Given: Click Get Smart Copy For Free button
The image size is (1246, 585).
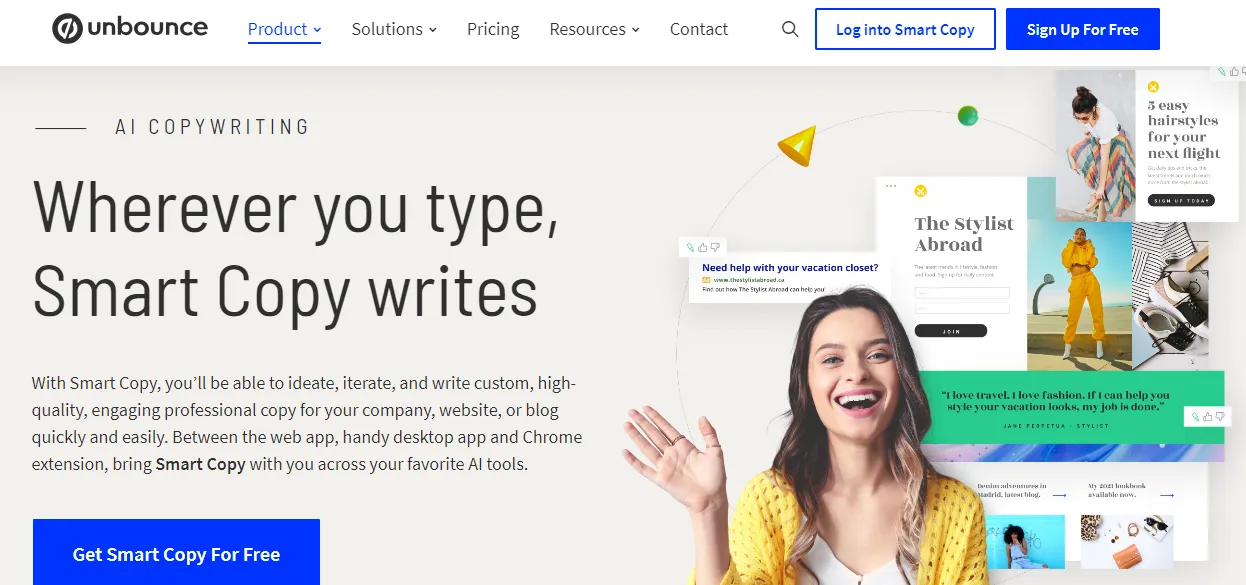Looking at the screenshot, I should tap(176, 553).
